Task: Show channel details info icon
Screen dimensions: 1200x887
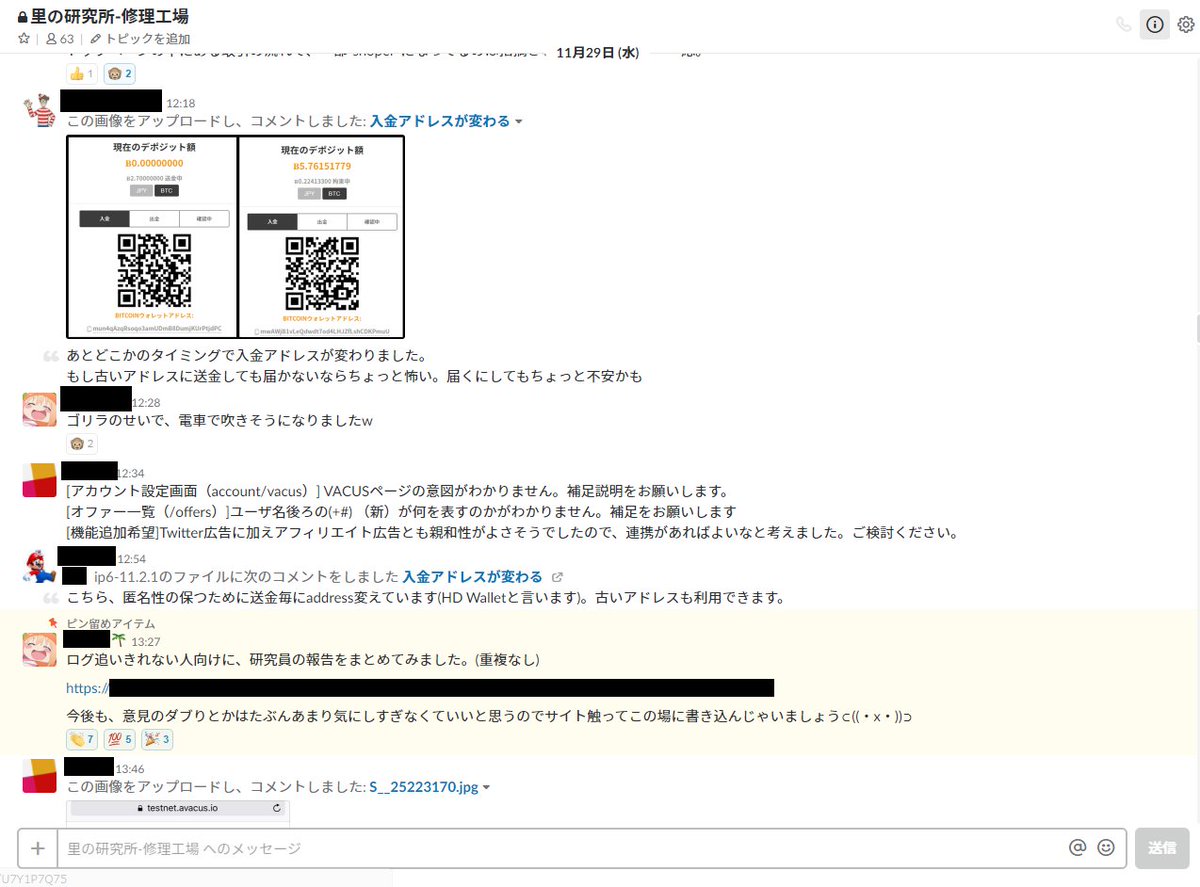Action: pyautogui.click(x=1154, y=25)
